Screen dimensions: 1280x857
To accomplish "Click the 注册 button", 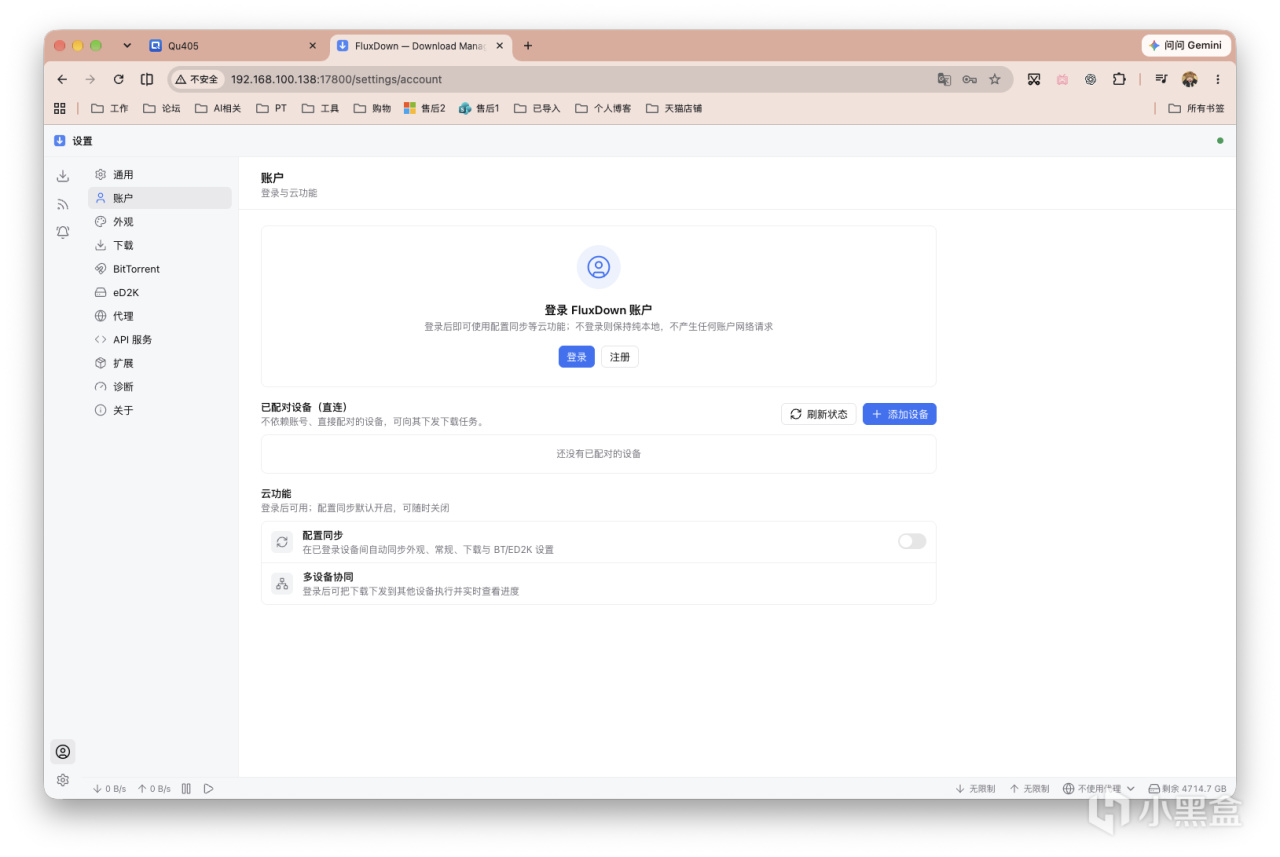I will (x=620, y=357).
